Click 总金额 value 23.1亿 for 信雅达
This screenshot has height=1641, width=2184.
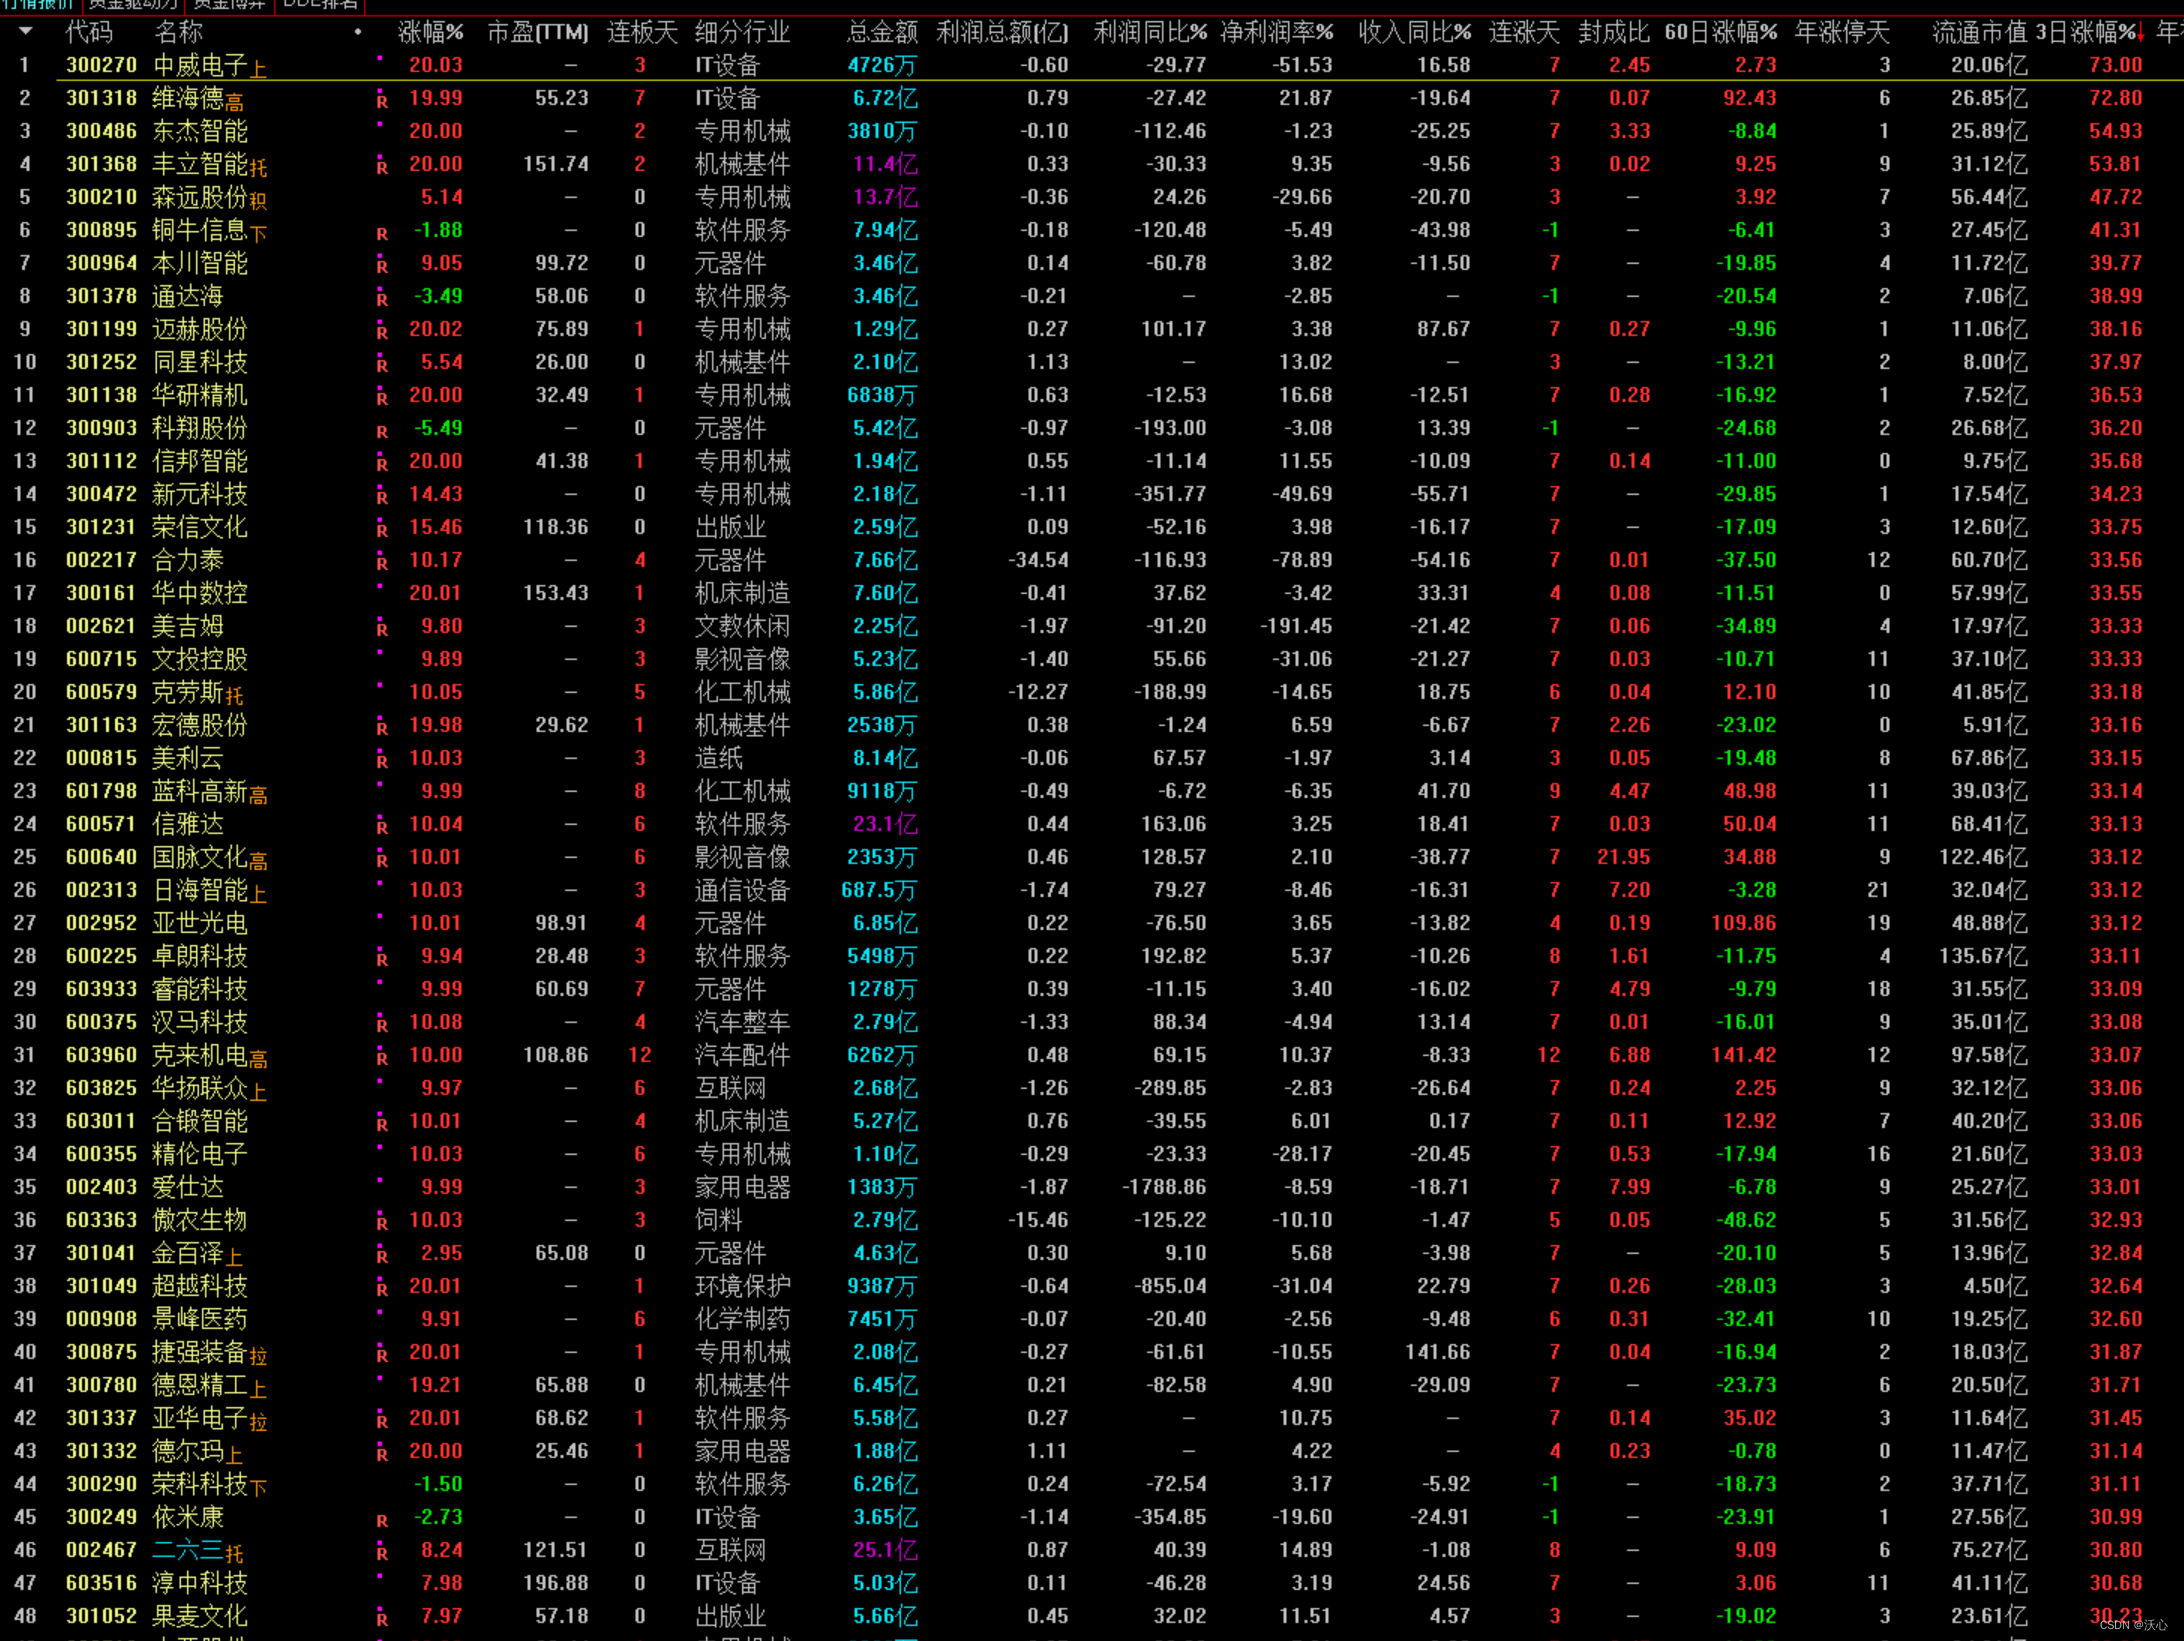885,824
